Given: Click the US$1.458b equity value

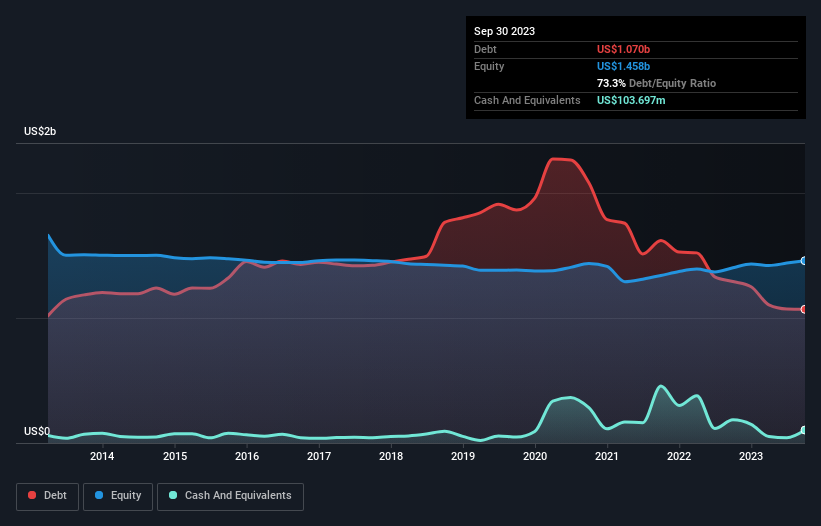Looking at the screenshot, I should pyautogui.click(x=623, y=66).
